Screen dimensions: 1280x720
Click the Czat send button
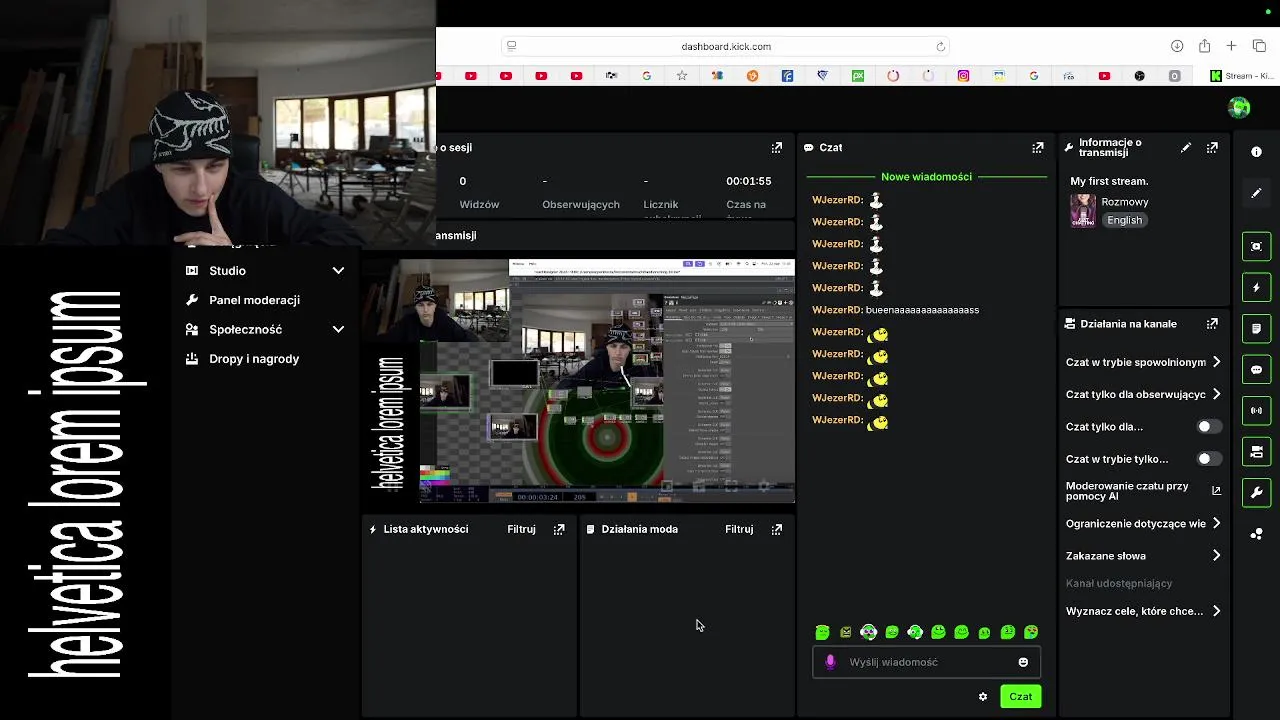tap(1020, 697)
